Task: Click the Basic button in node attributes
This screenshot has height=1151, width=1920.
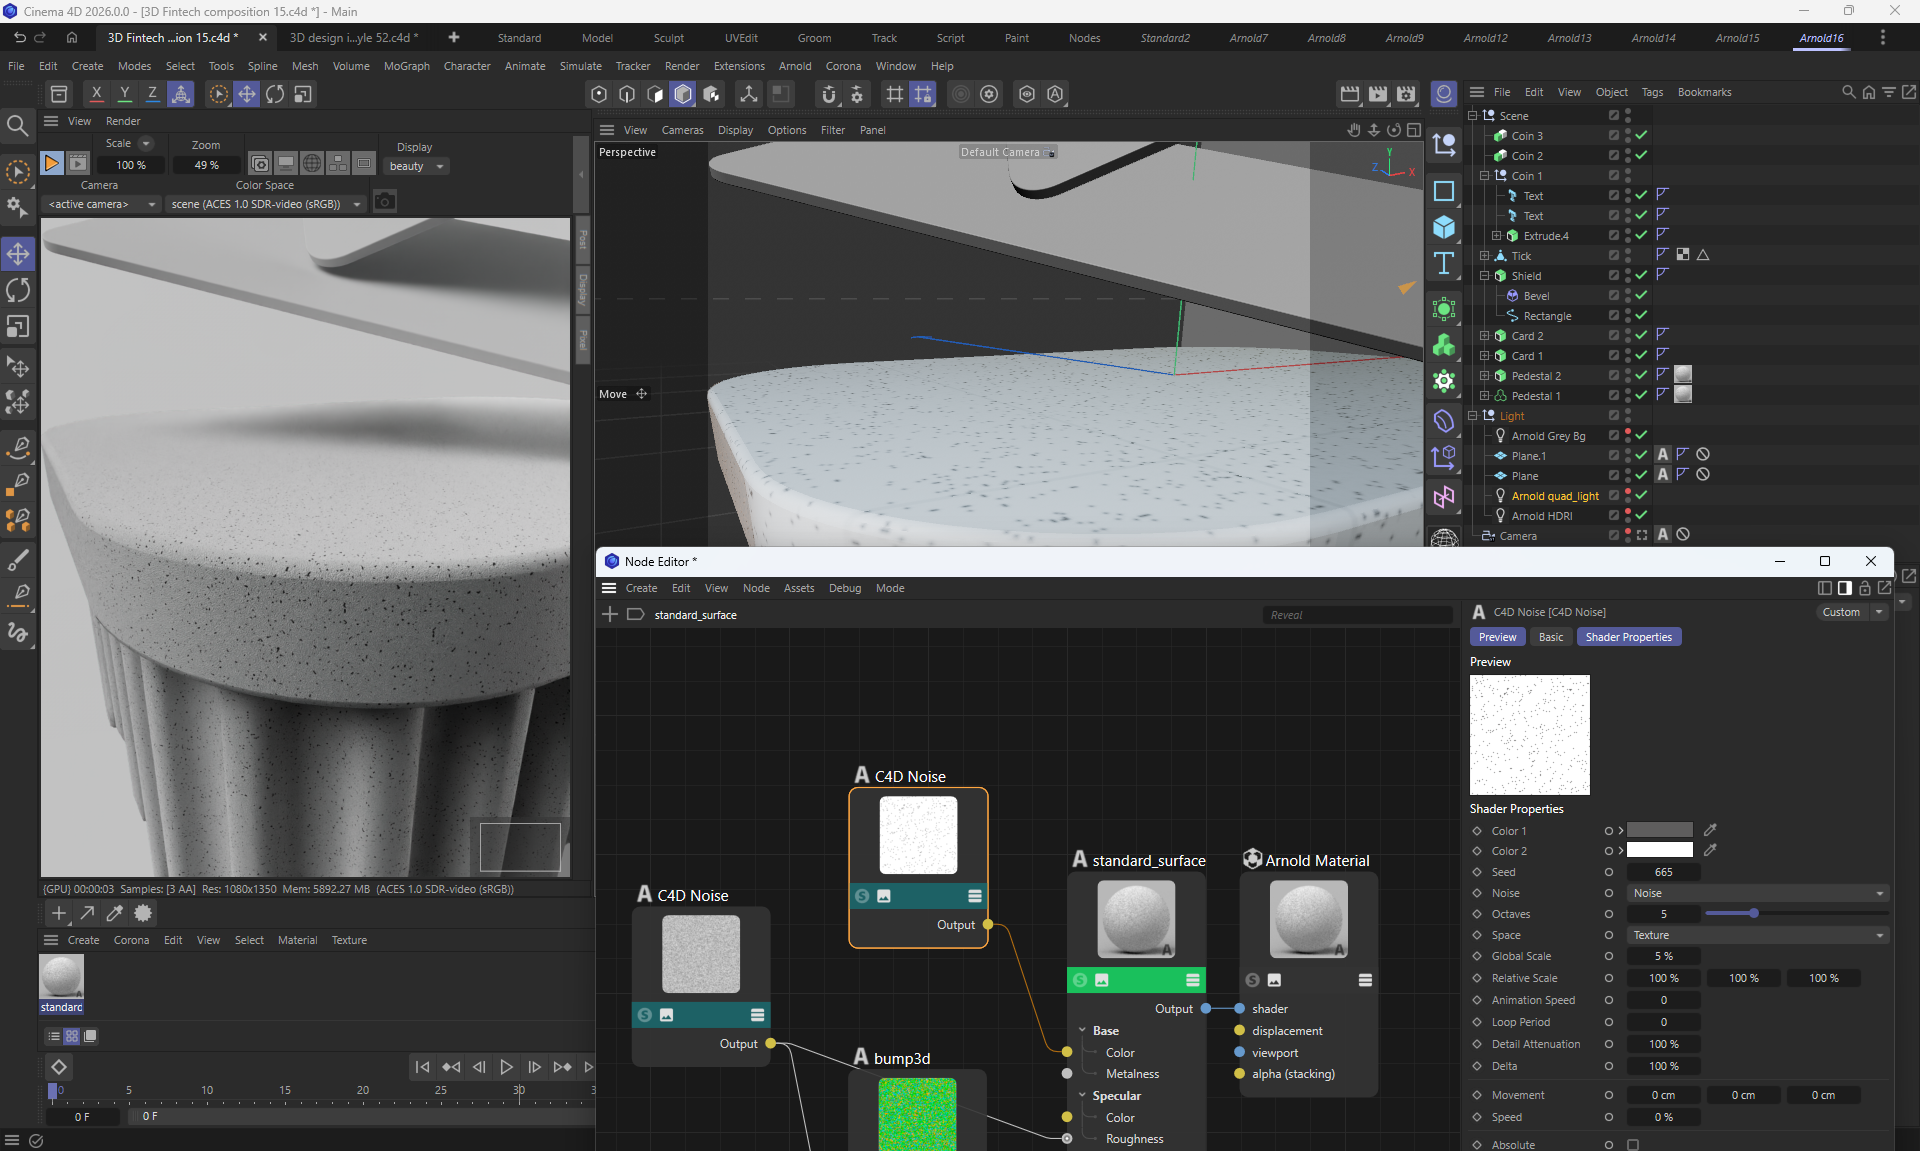Action: click(x=1550, y=637)
